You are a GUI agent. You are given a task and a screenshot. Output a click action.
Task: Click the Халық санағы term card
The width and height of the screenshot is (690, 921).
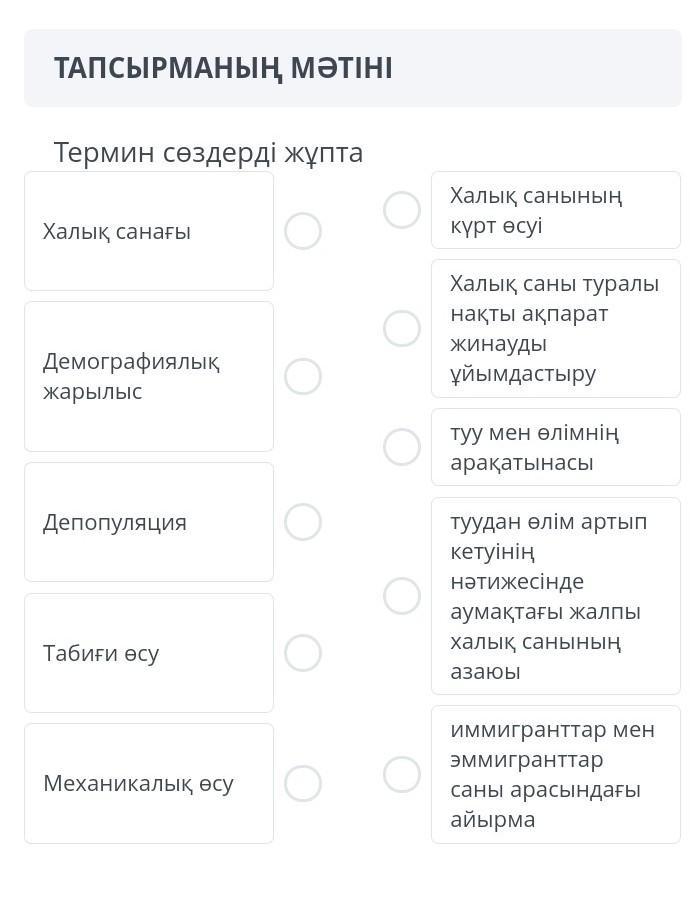click(149, 231)
